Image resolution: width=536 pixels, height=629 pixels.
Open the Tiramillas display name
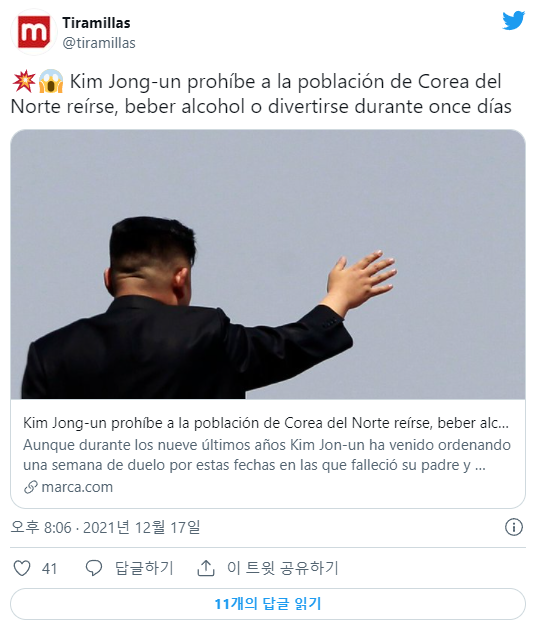(96, 23)
